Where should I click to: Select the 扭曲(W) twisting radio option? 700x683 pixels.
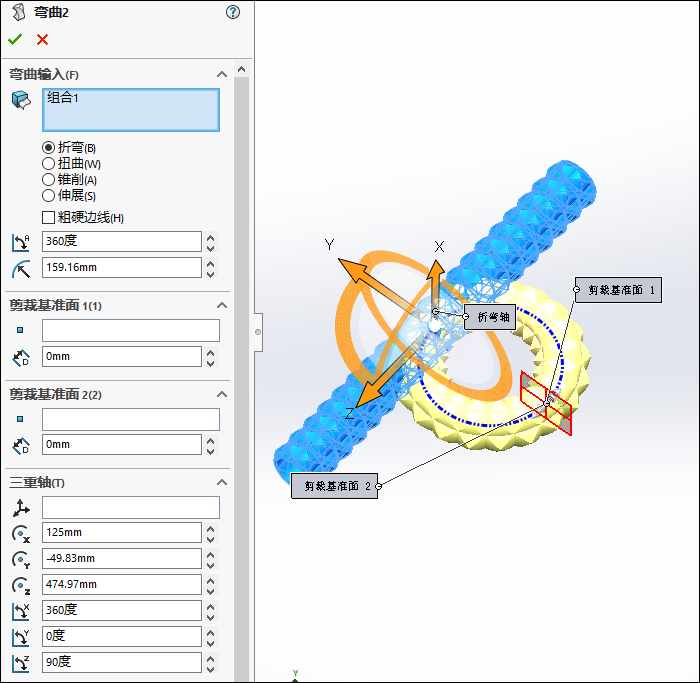point(48,163)
